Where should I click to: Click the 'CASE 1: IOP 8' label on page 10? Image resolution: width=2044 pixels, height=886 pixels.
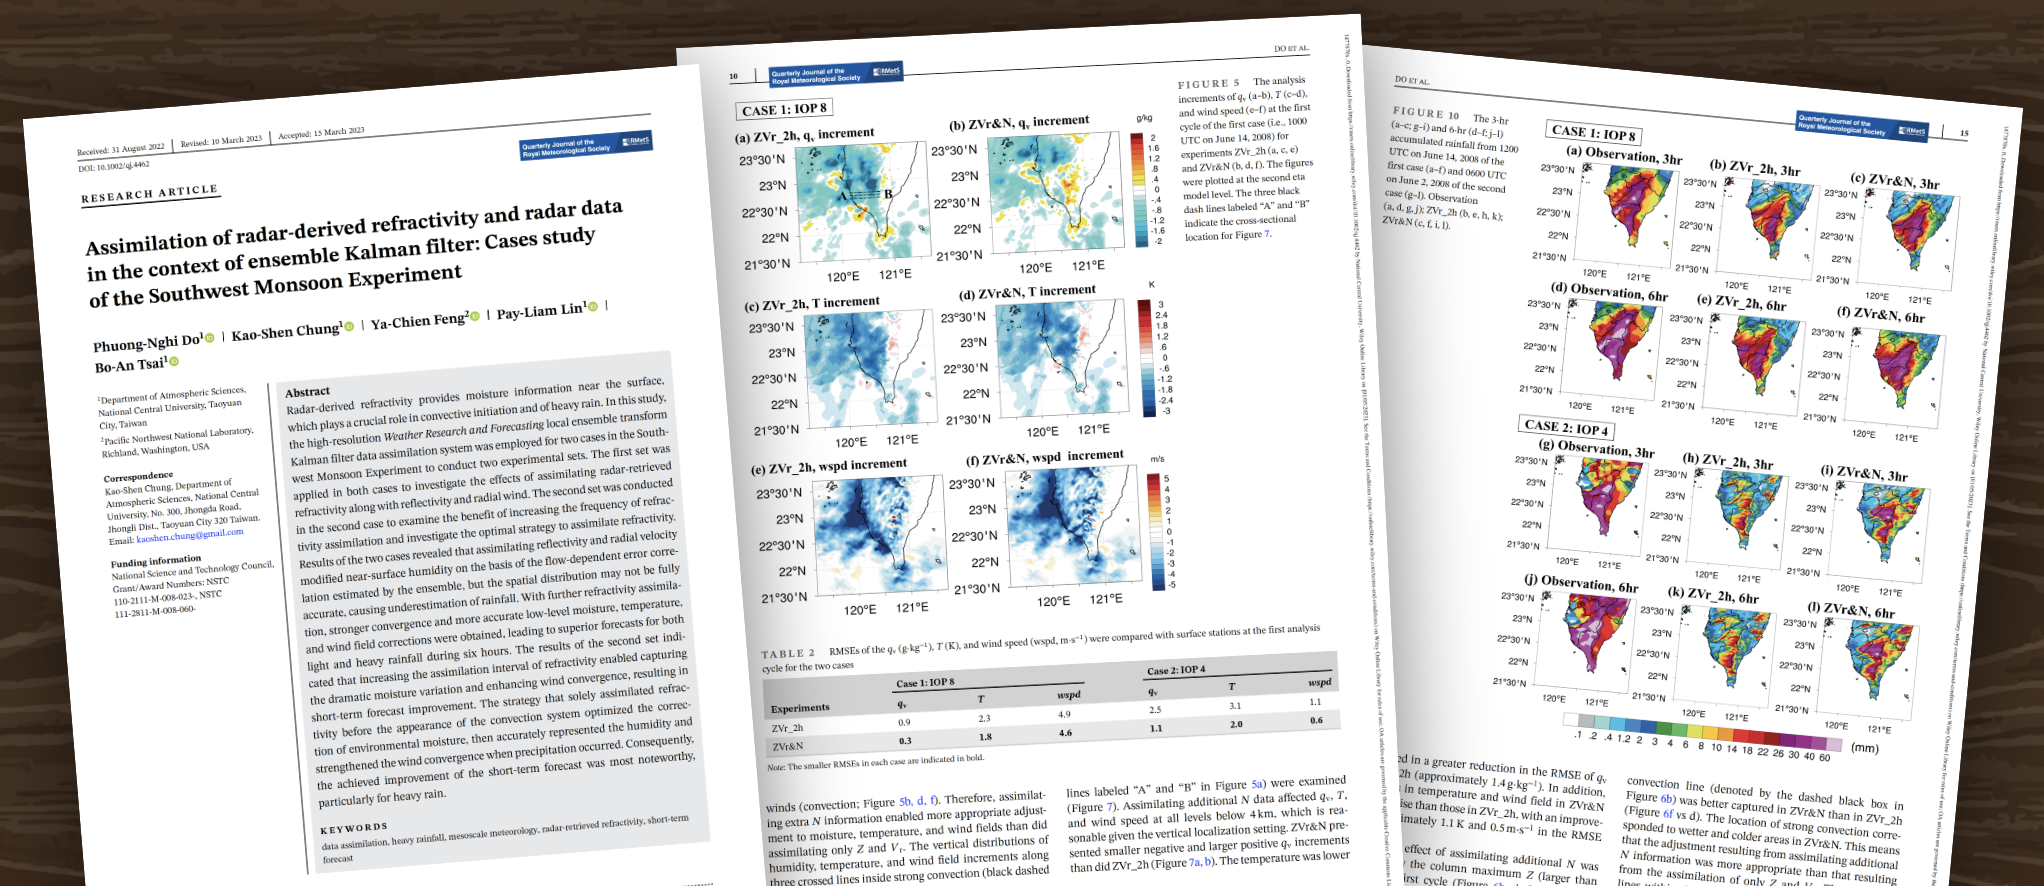click(x=785, y=109)
